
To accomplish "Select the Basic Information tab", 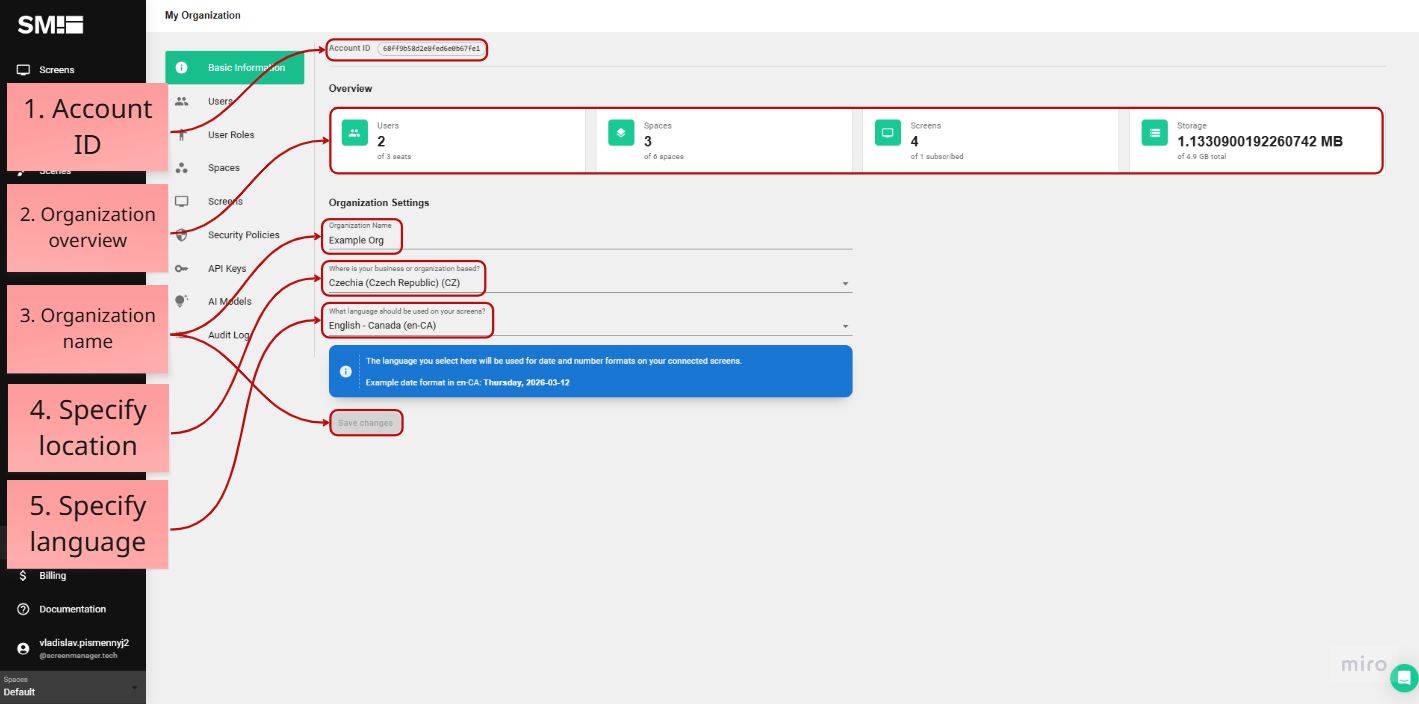I will pyautogui.click(x=235, y=68).
